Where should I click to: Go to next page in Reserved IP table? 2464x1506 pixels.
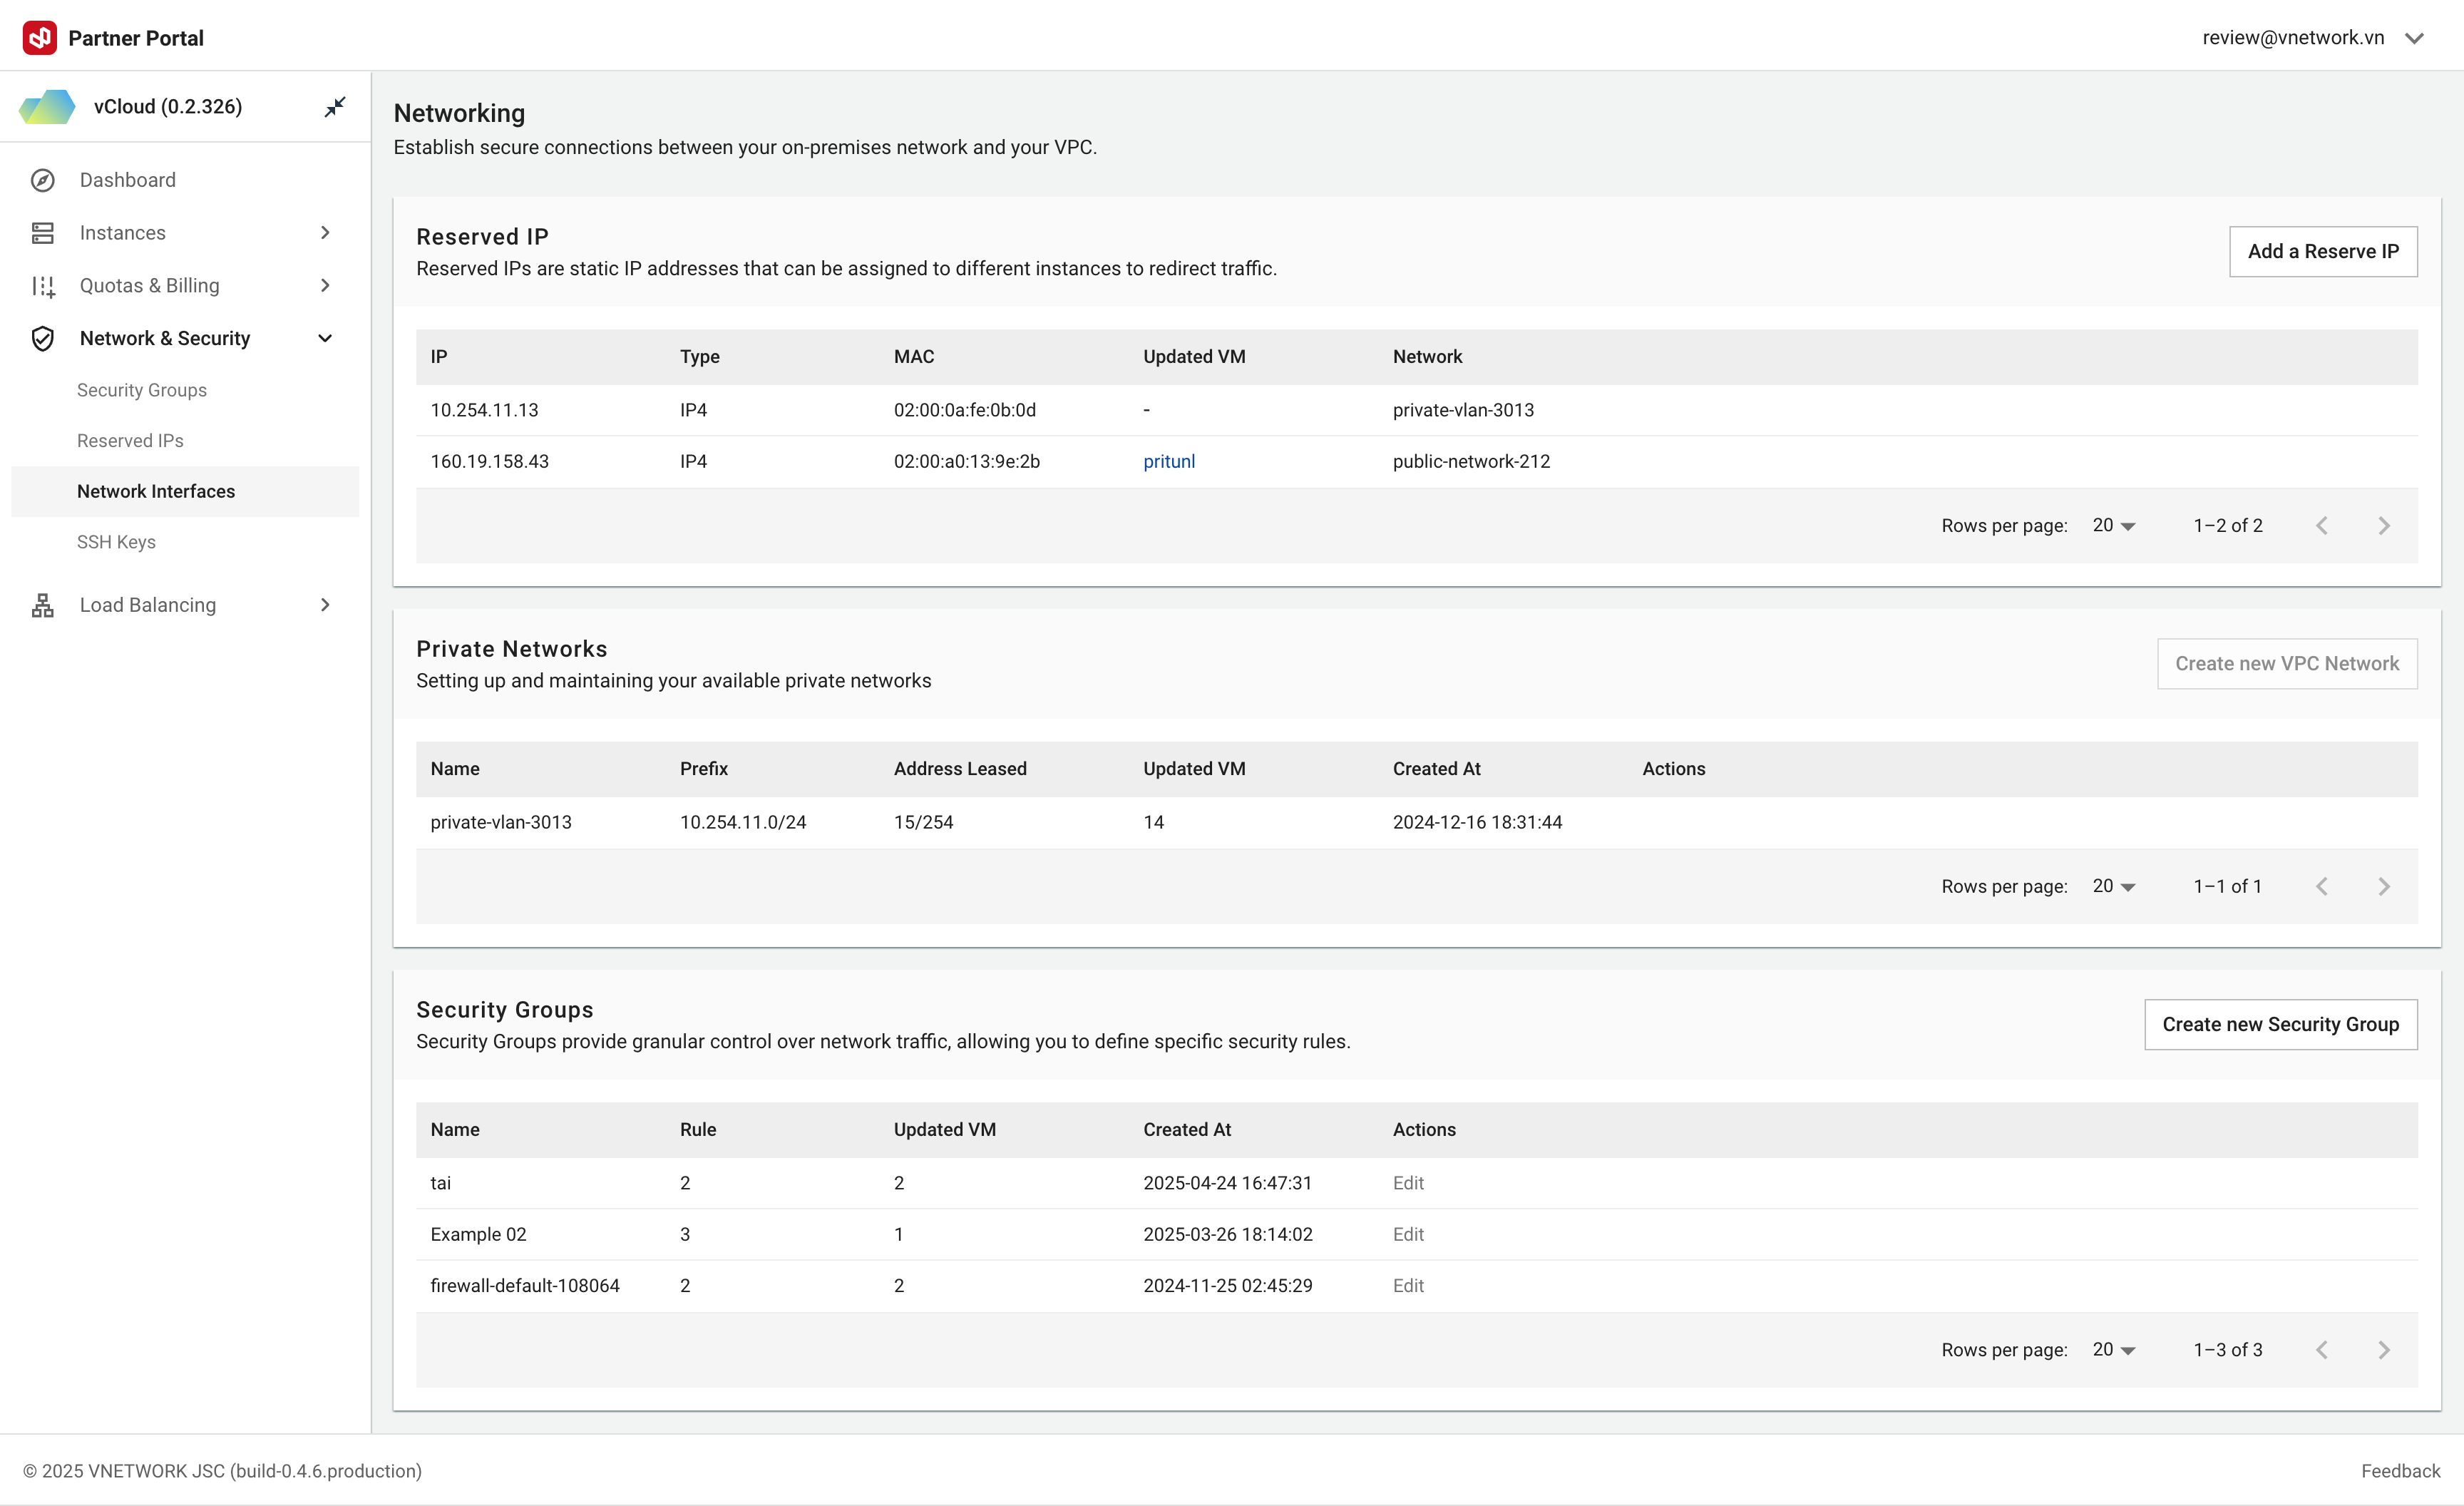click(2383, 526)
